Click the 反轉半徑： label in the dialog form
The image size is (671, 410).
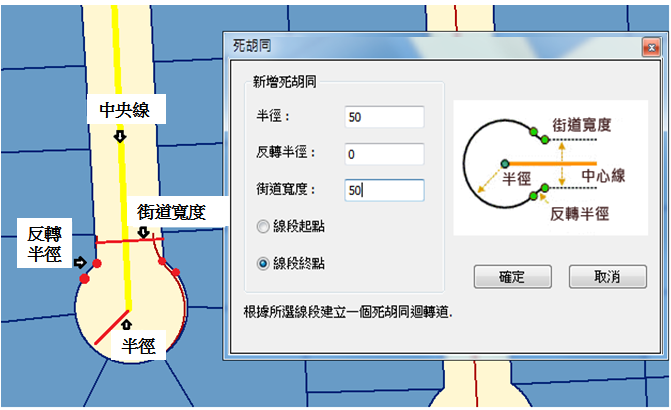click(285, 152)
